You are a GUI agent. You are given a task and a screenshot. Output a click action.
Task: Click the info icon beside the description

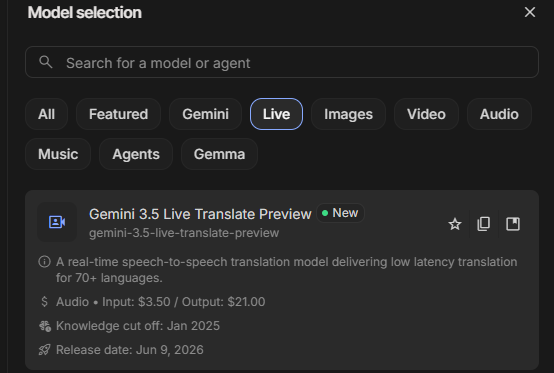tap(45, 262)
